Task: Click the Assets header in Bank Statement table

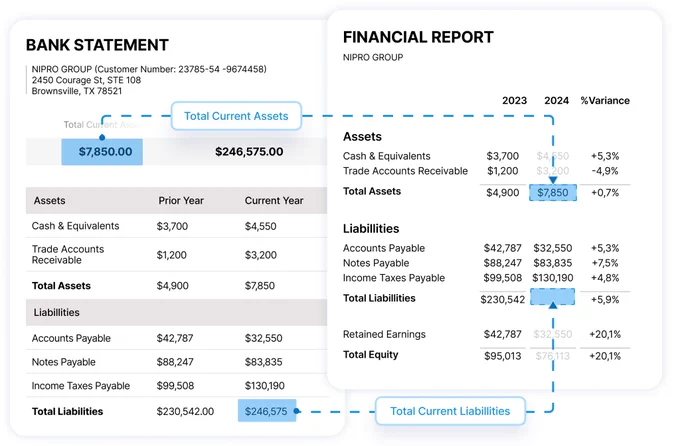Action: tap(49, 200)
